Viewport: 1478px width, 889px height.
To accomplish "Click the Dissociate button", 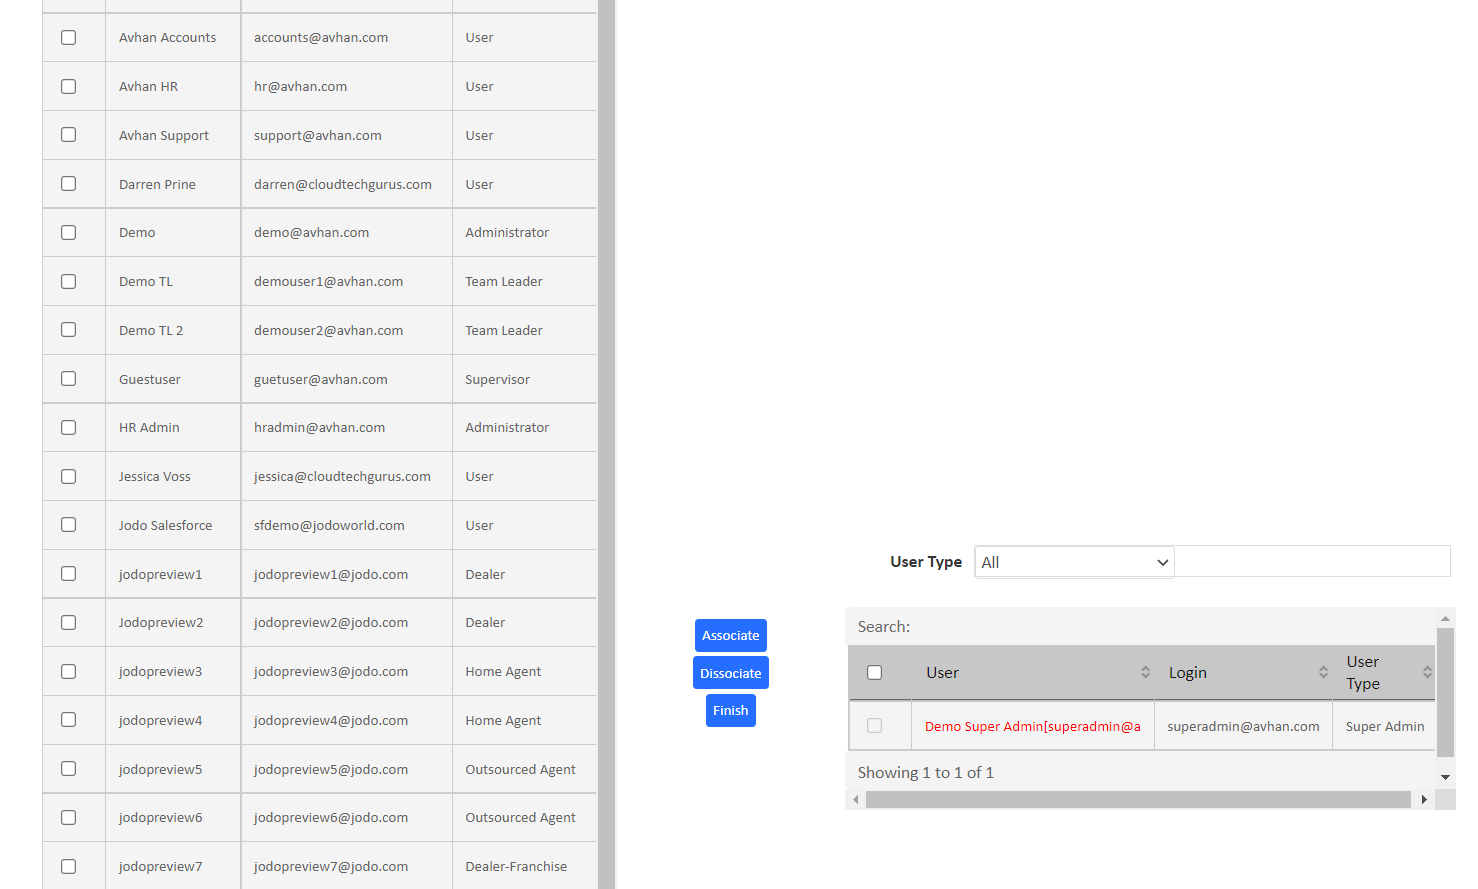I will click(x=730, y=672).
